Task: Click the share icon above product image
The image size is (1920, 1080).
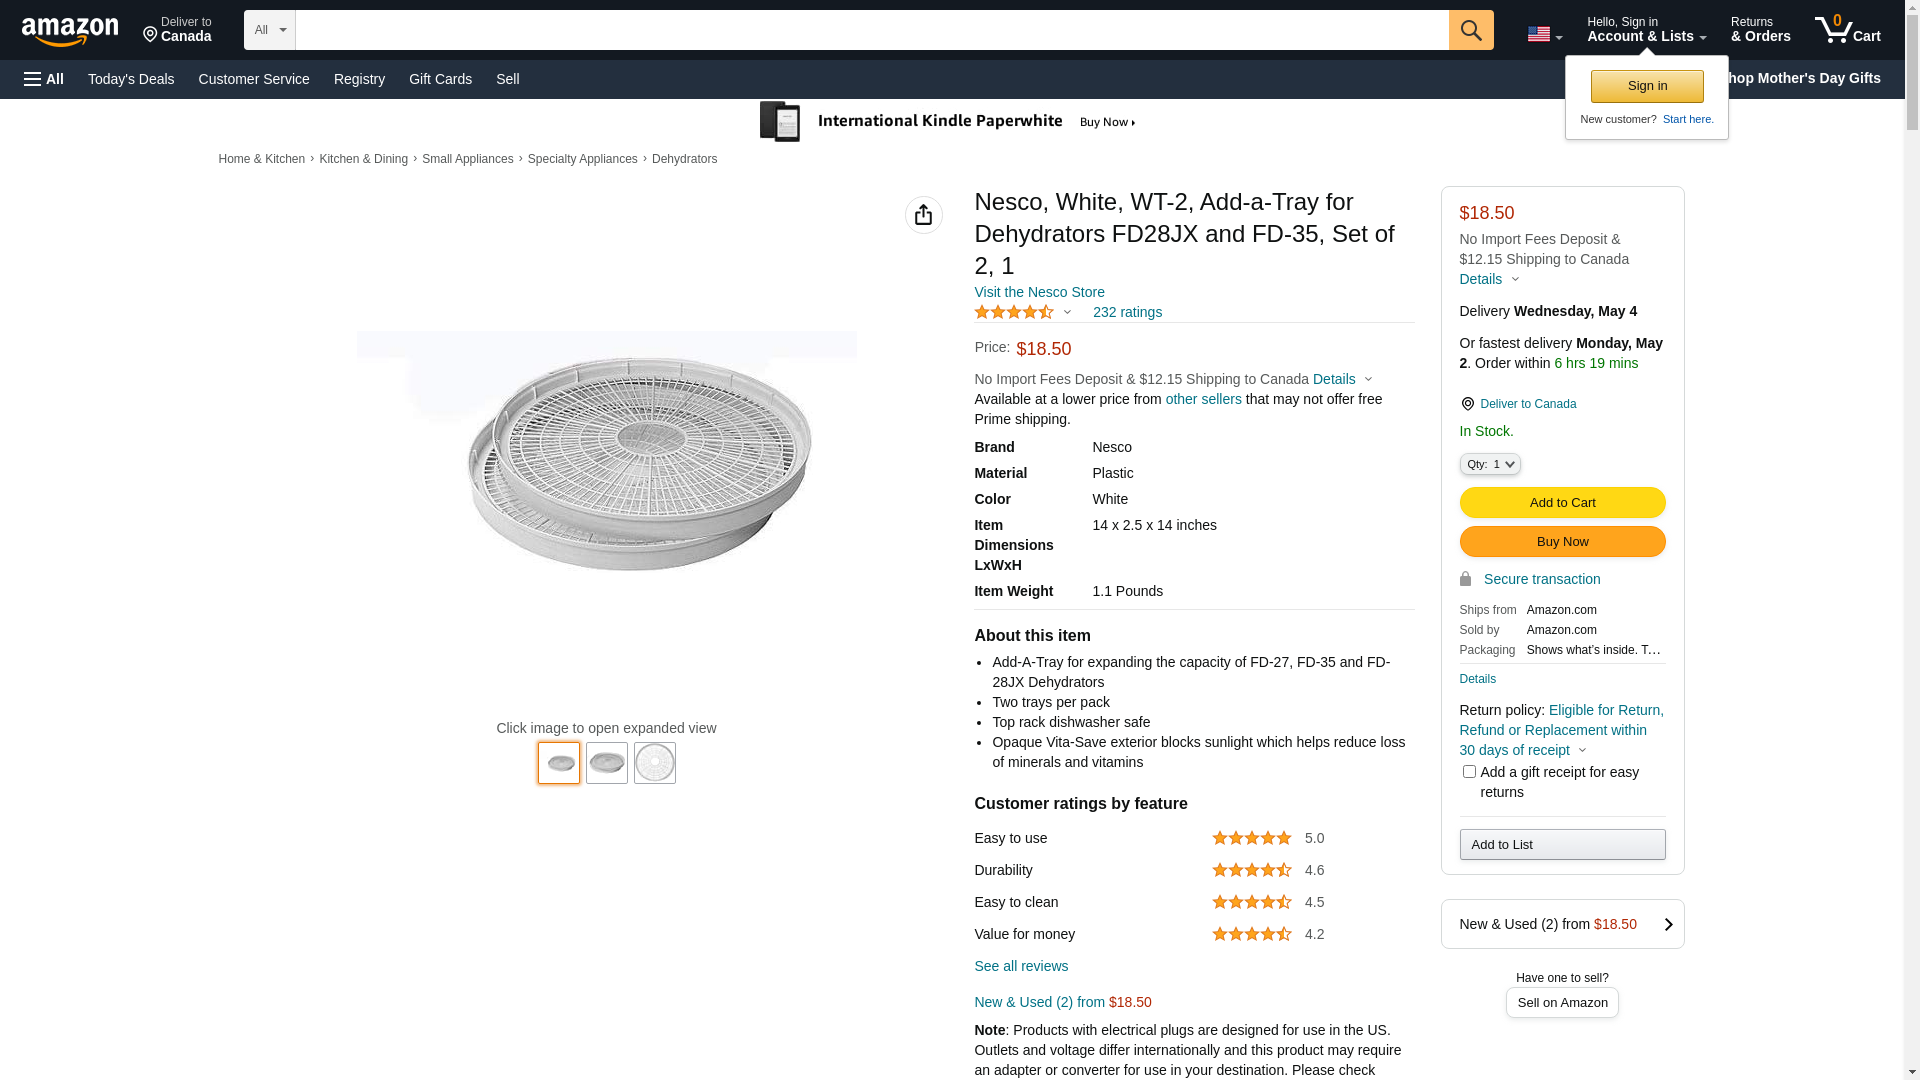Action: (923, 215)
